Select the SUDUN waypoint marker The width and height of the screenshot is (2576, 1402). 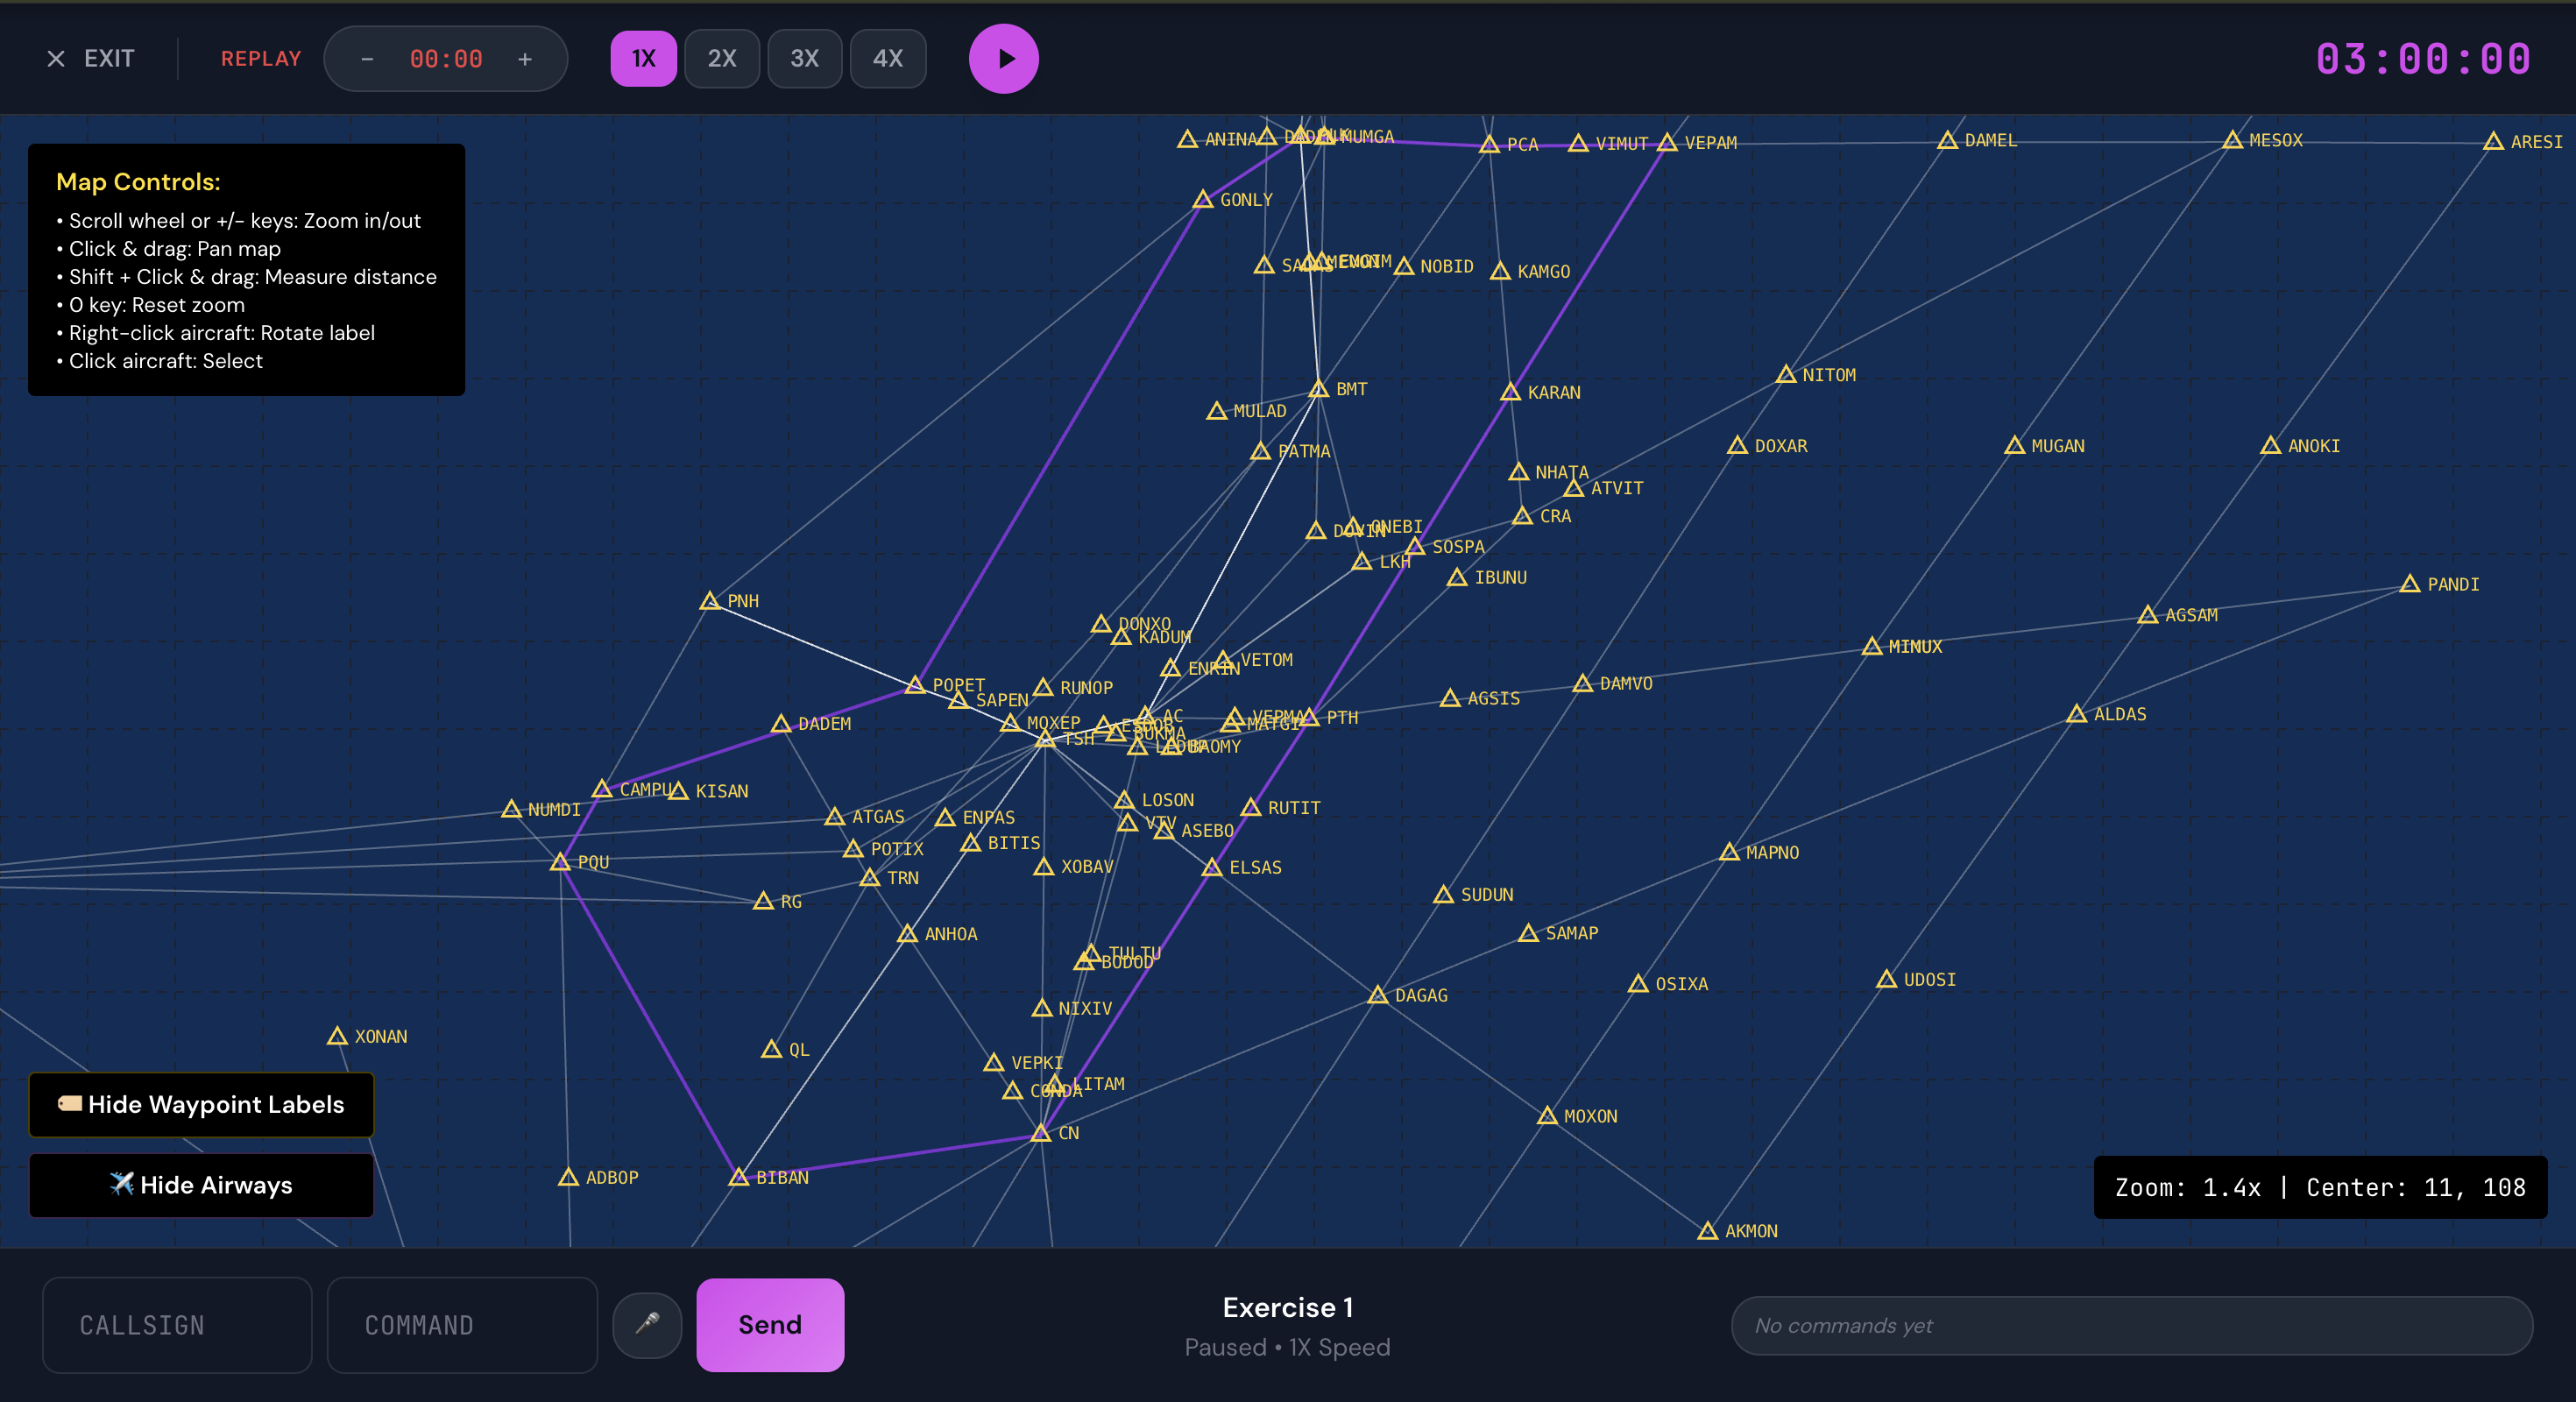[x=1444, y=895]
